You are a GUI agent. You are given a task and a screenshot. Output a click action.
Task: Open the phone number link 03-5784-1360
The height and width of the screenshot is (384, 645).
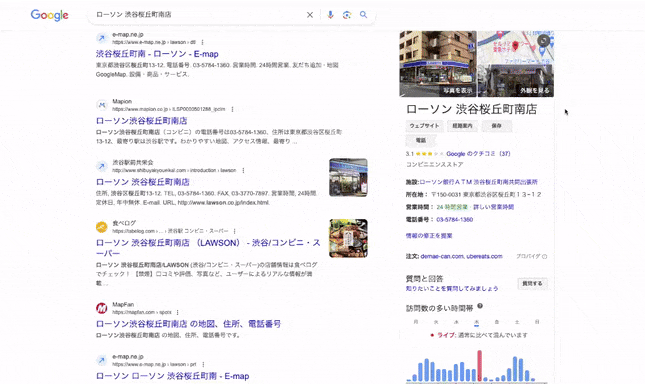pos(455,220)
